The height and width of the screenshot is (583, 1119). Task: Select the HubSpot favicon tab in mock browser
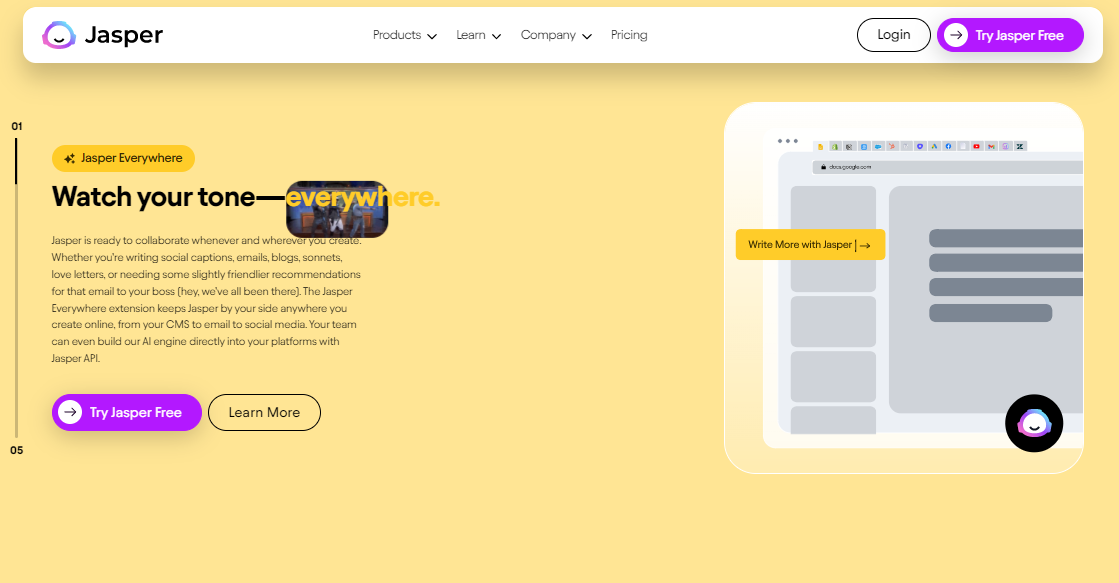(892, 146)
